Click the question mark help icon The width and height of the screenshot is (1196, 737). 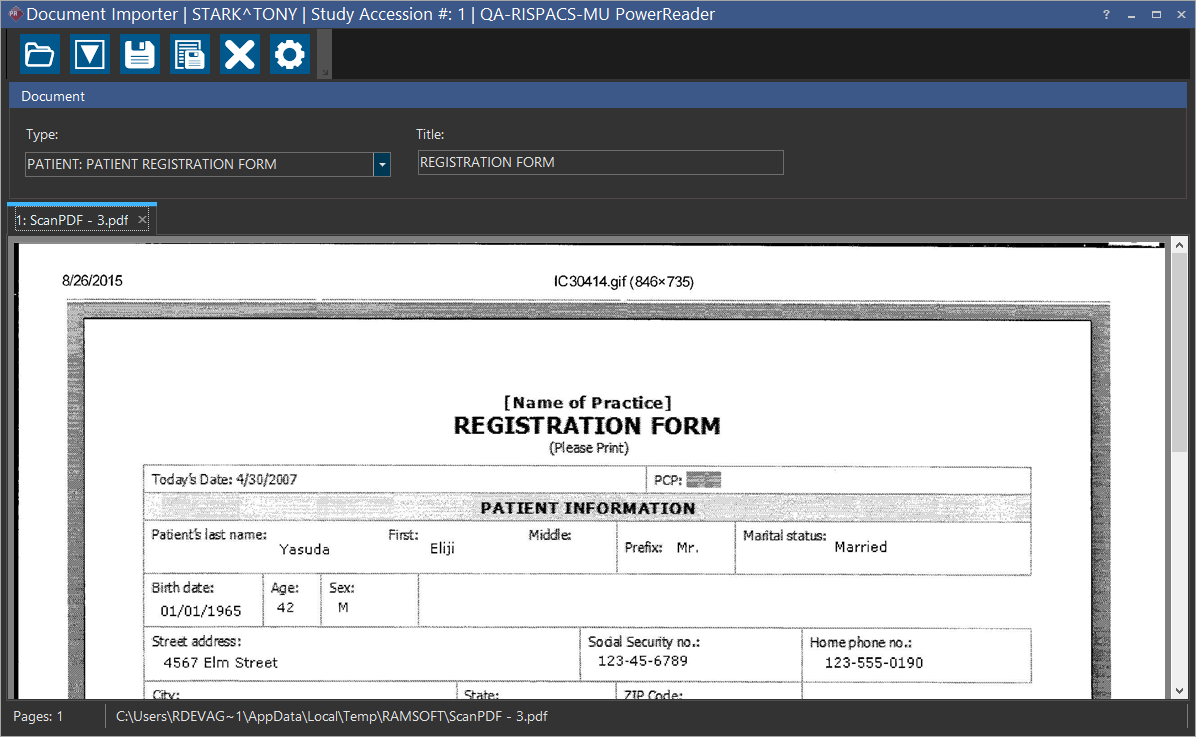pyautogui.click(x=1106, y=15)
